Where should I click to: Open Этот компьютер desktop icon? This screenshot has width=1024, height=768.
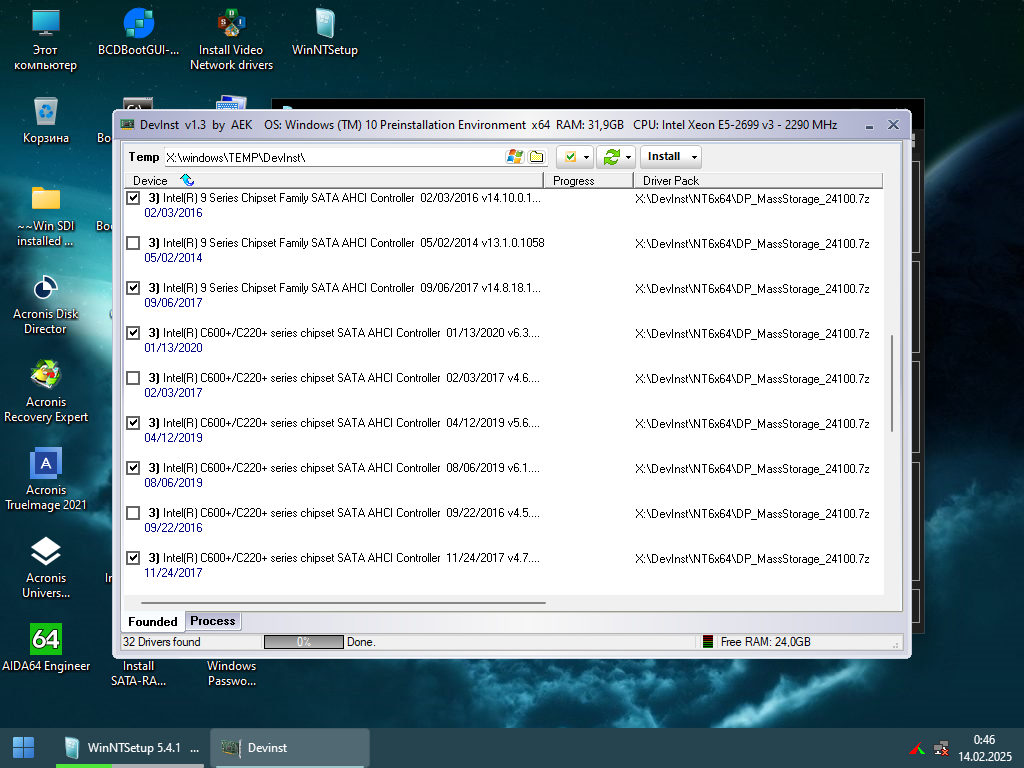[x=46, y=40]
